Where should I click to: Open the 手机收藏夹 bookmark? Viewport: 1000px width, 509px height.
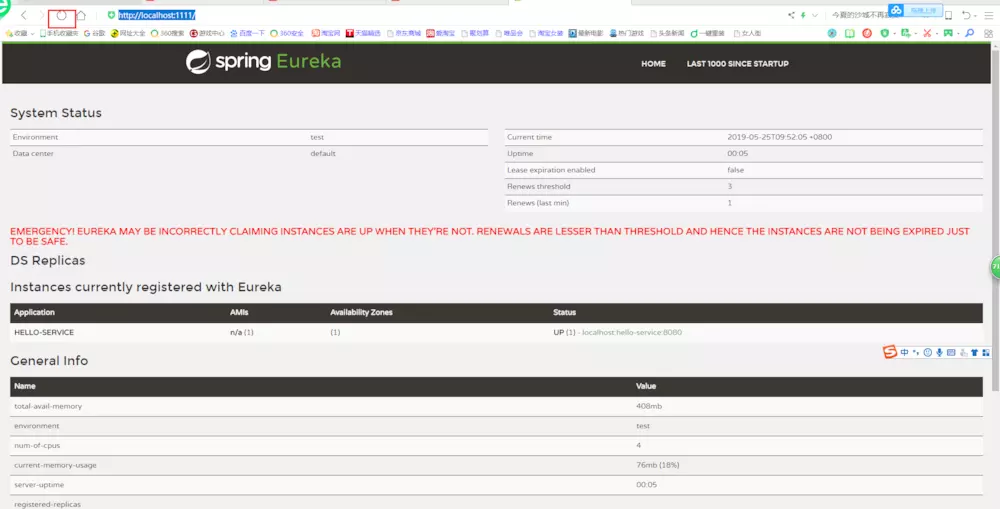tap(58, 33)
